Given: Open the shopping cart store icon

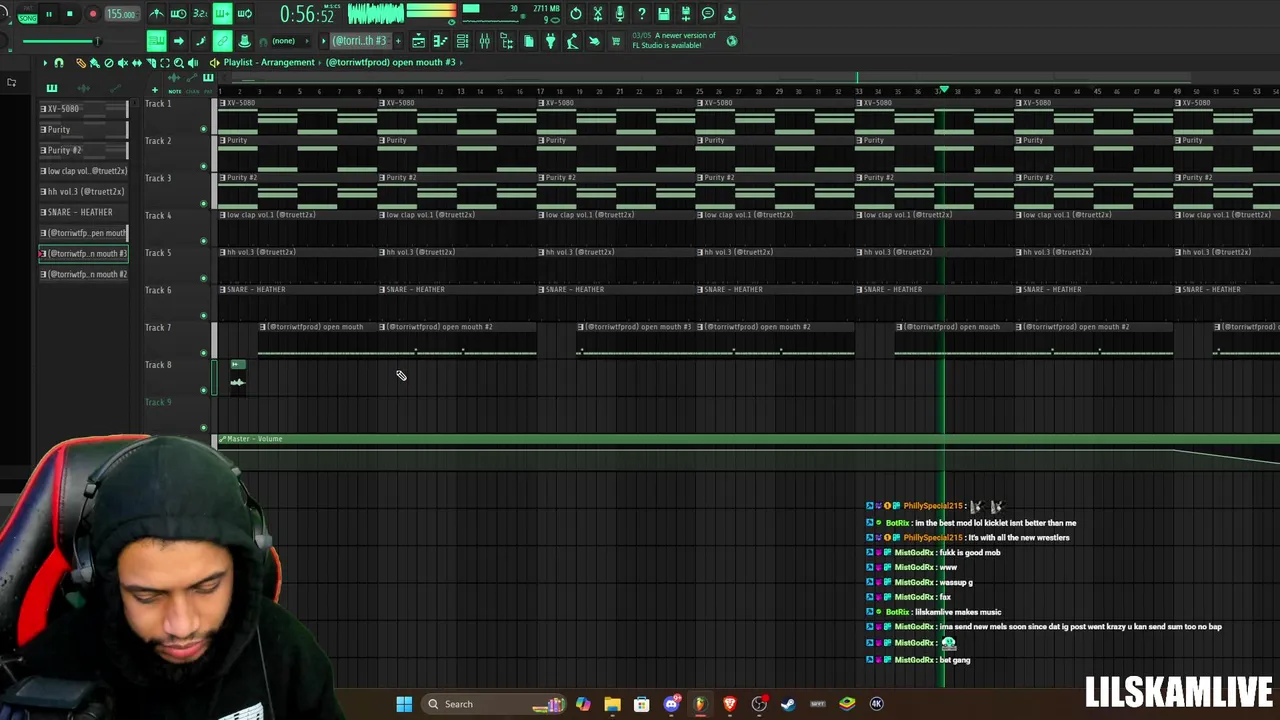Looking at the screenshot, I should click(x=616, y=41).
